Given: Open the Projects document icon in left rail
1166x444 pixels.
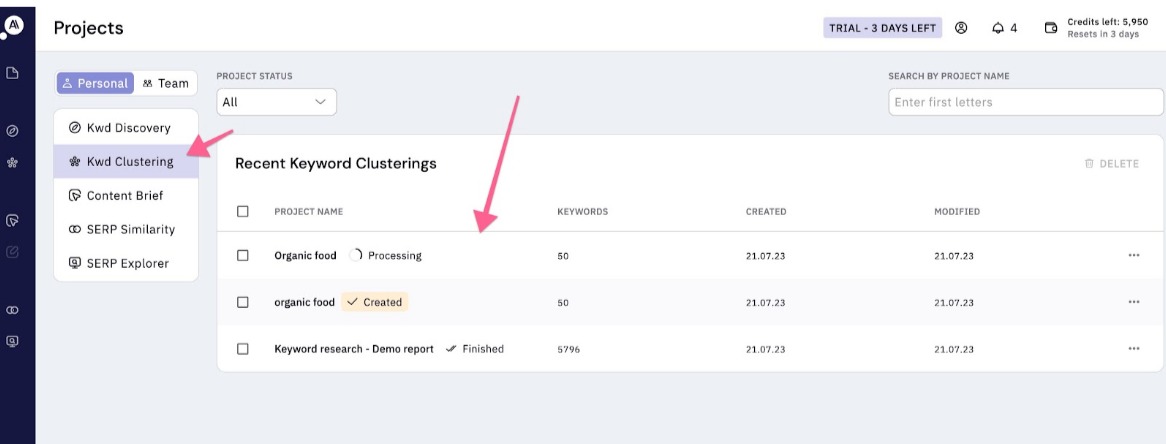Looking at the screenshot, I should coord(13,73).
